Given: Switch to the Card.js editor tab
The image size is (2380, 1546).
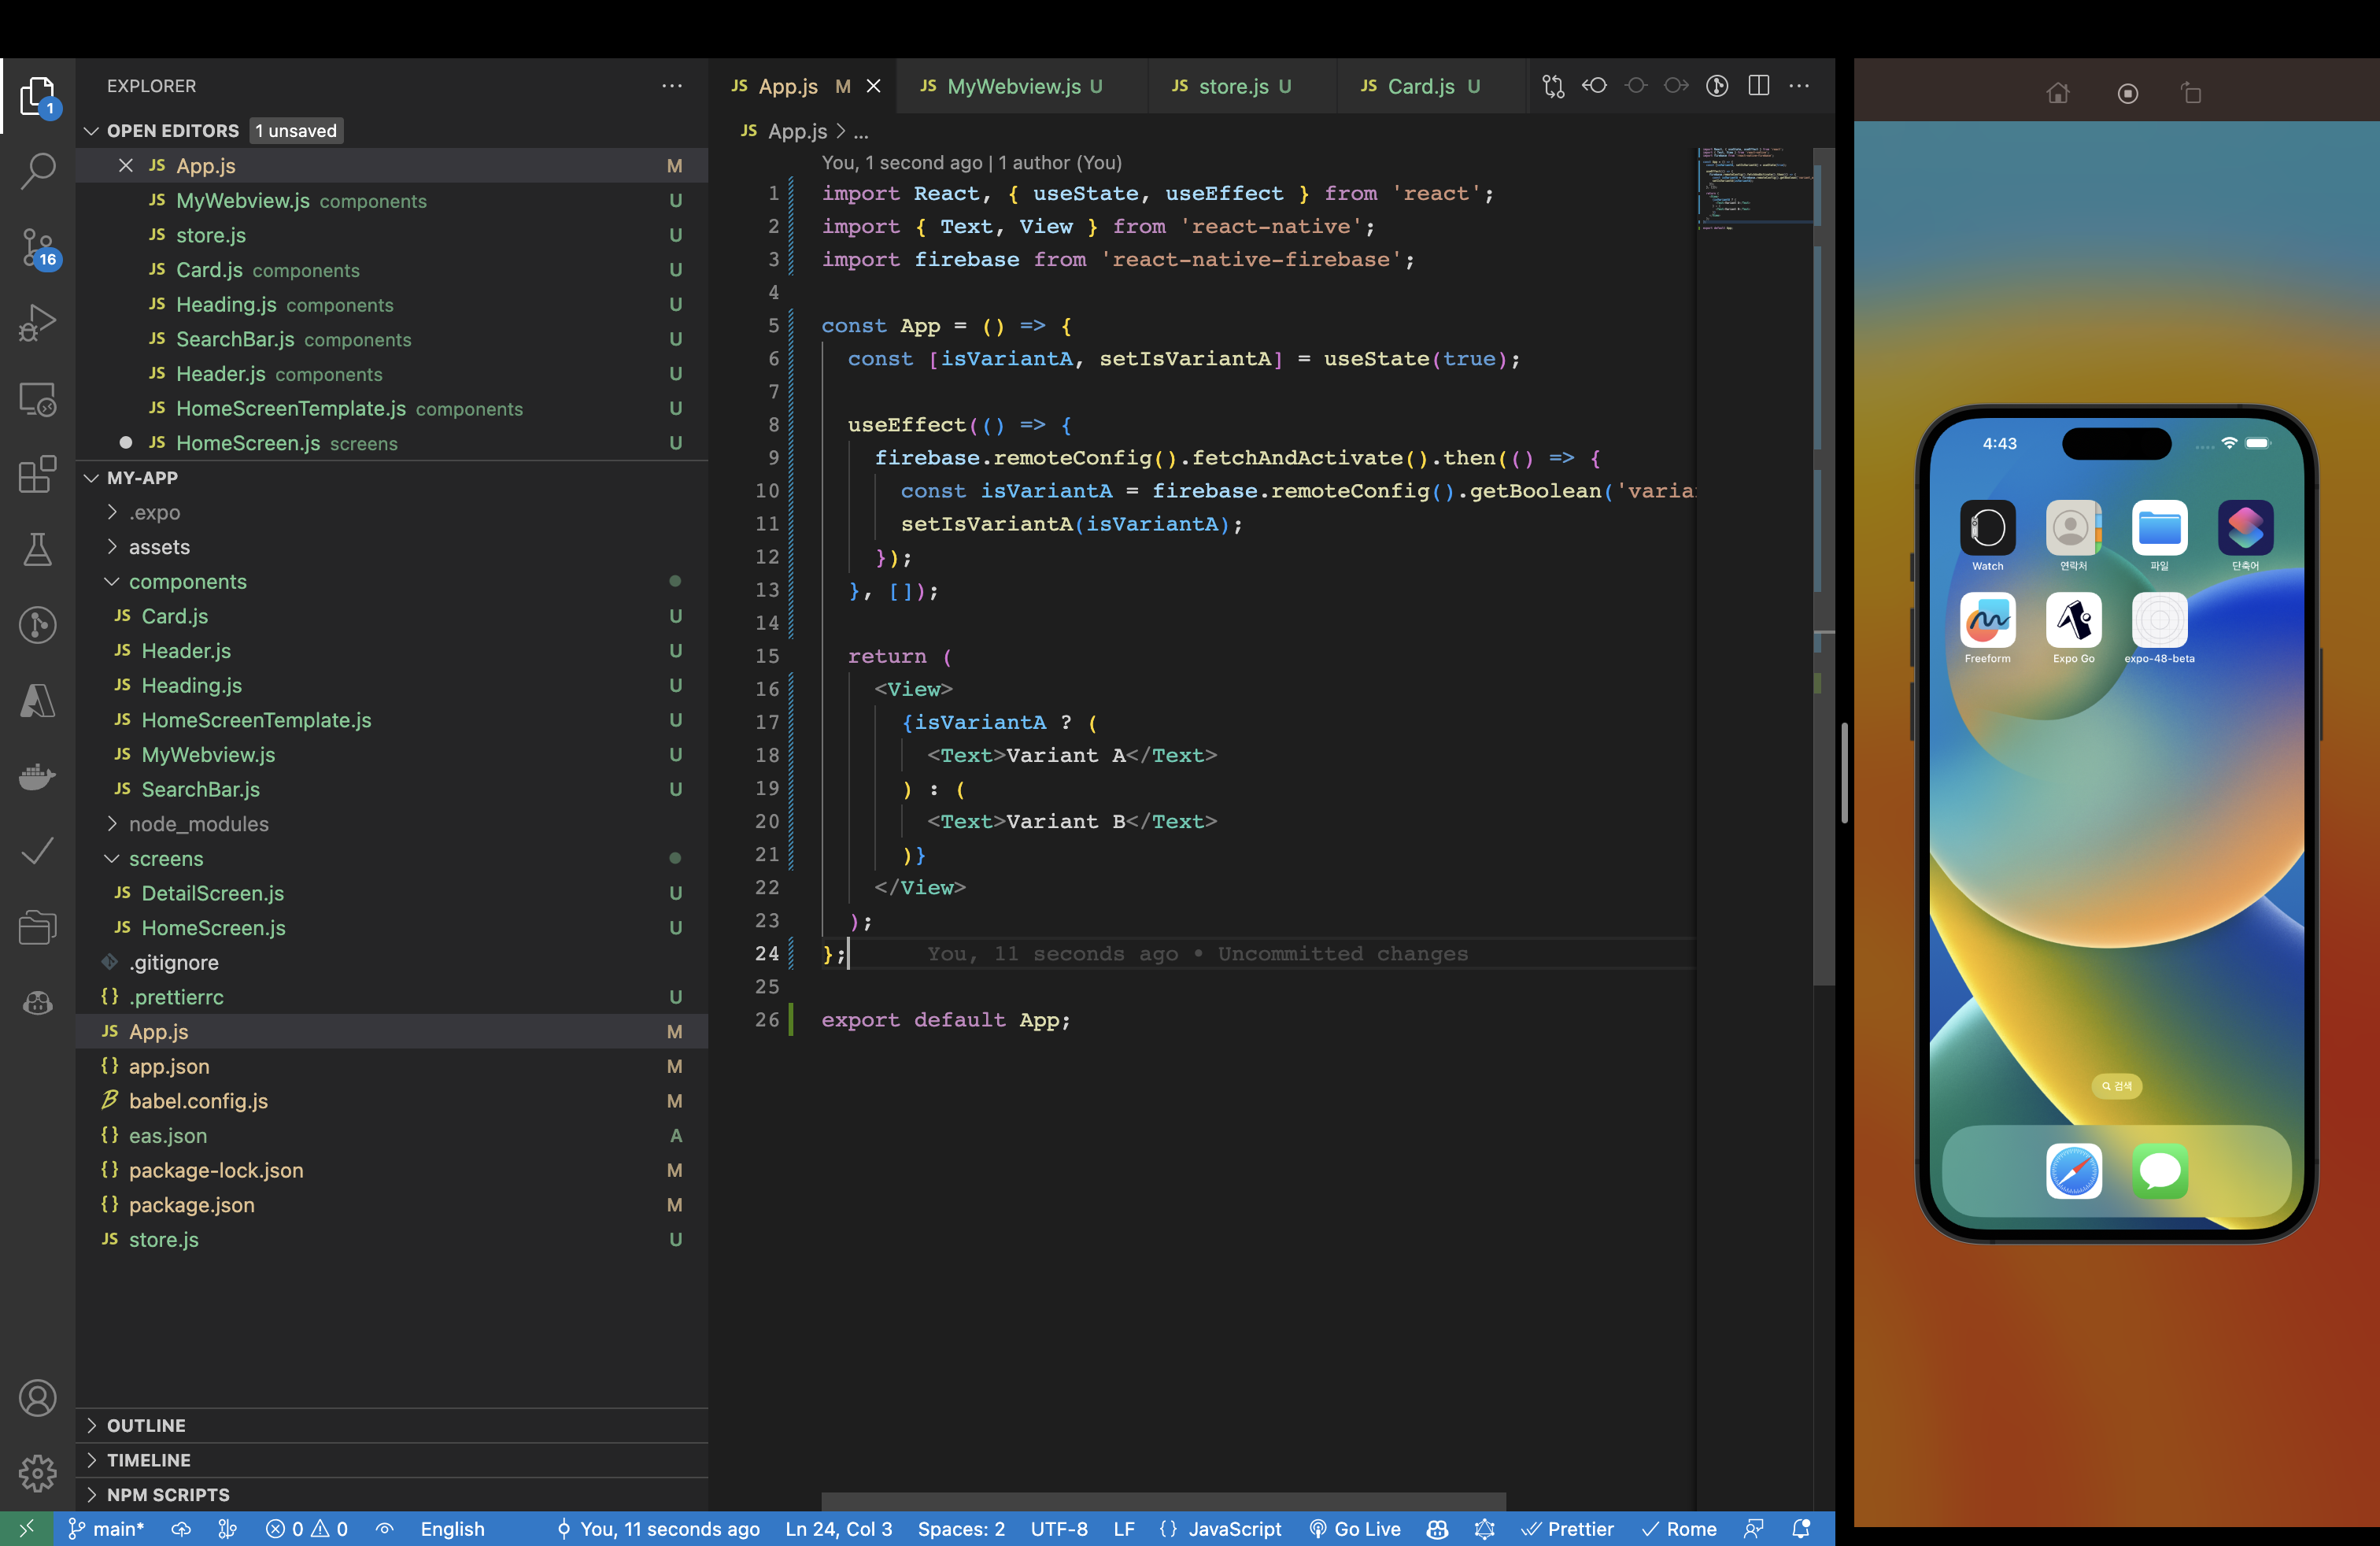Looking at the screenshot, I should 1420,86.
